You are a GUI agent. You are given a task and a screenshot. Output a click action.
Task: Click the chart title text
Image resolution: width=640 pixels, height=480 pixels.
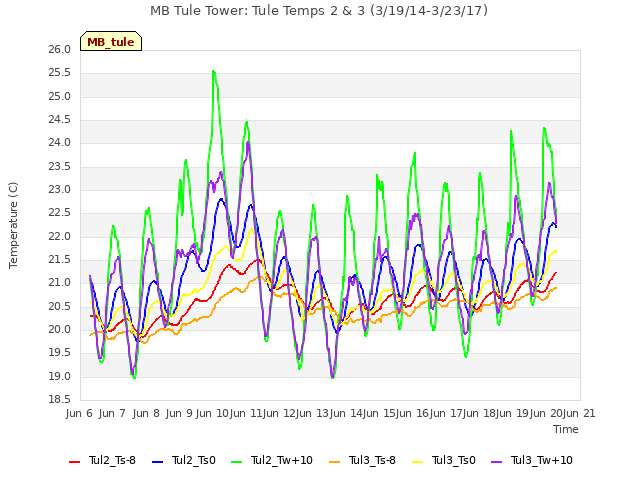pyautogui.click(x=319, y=11)
